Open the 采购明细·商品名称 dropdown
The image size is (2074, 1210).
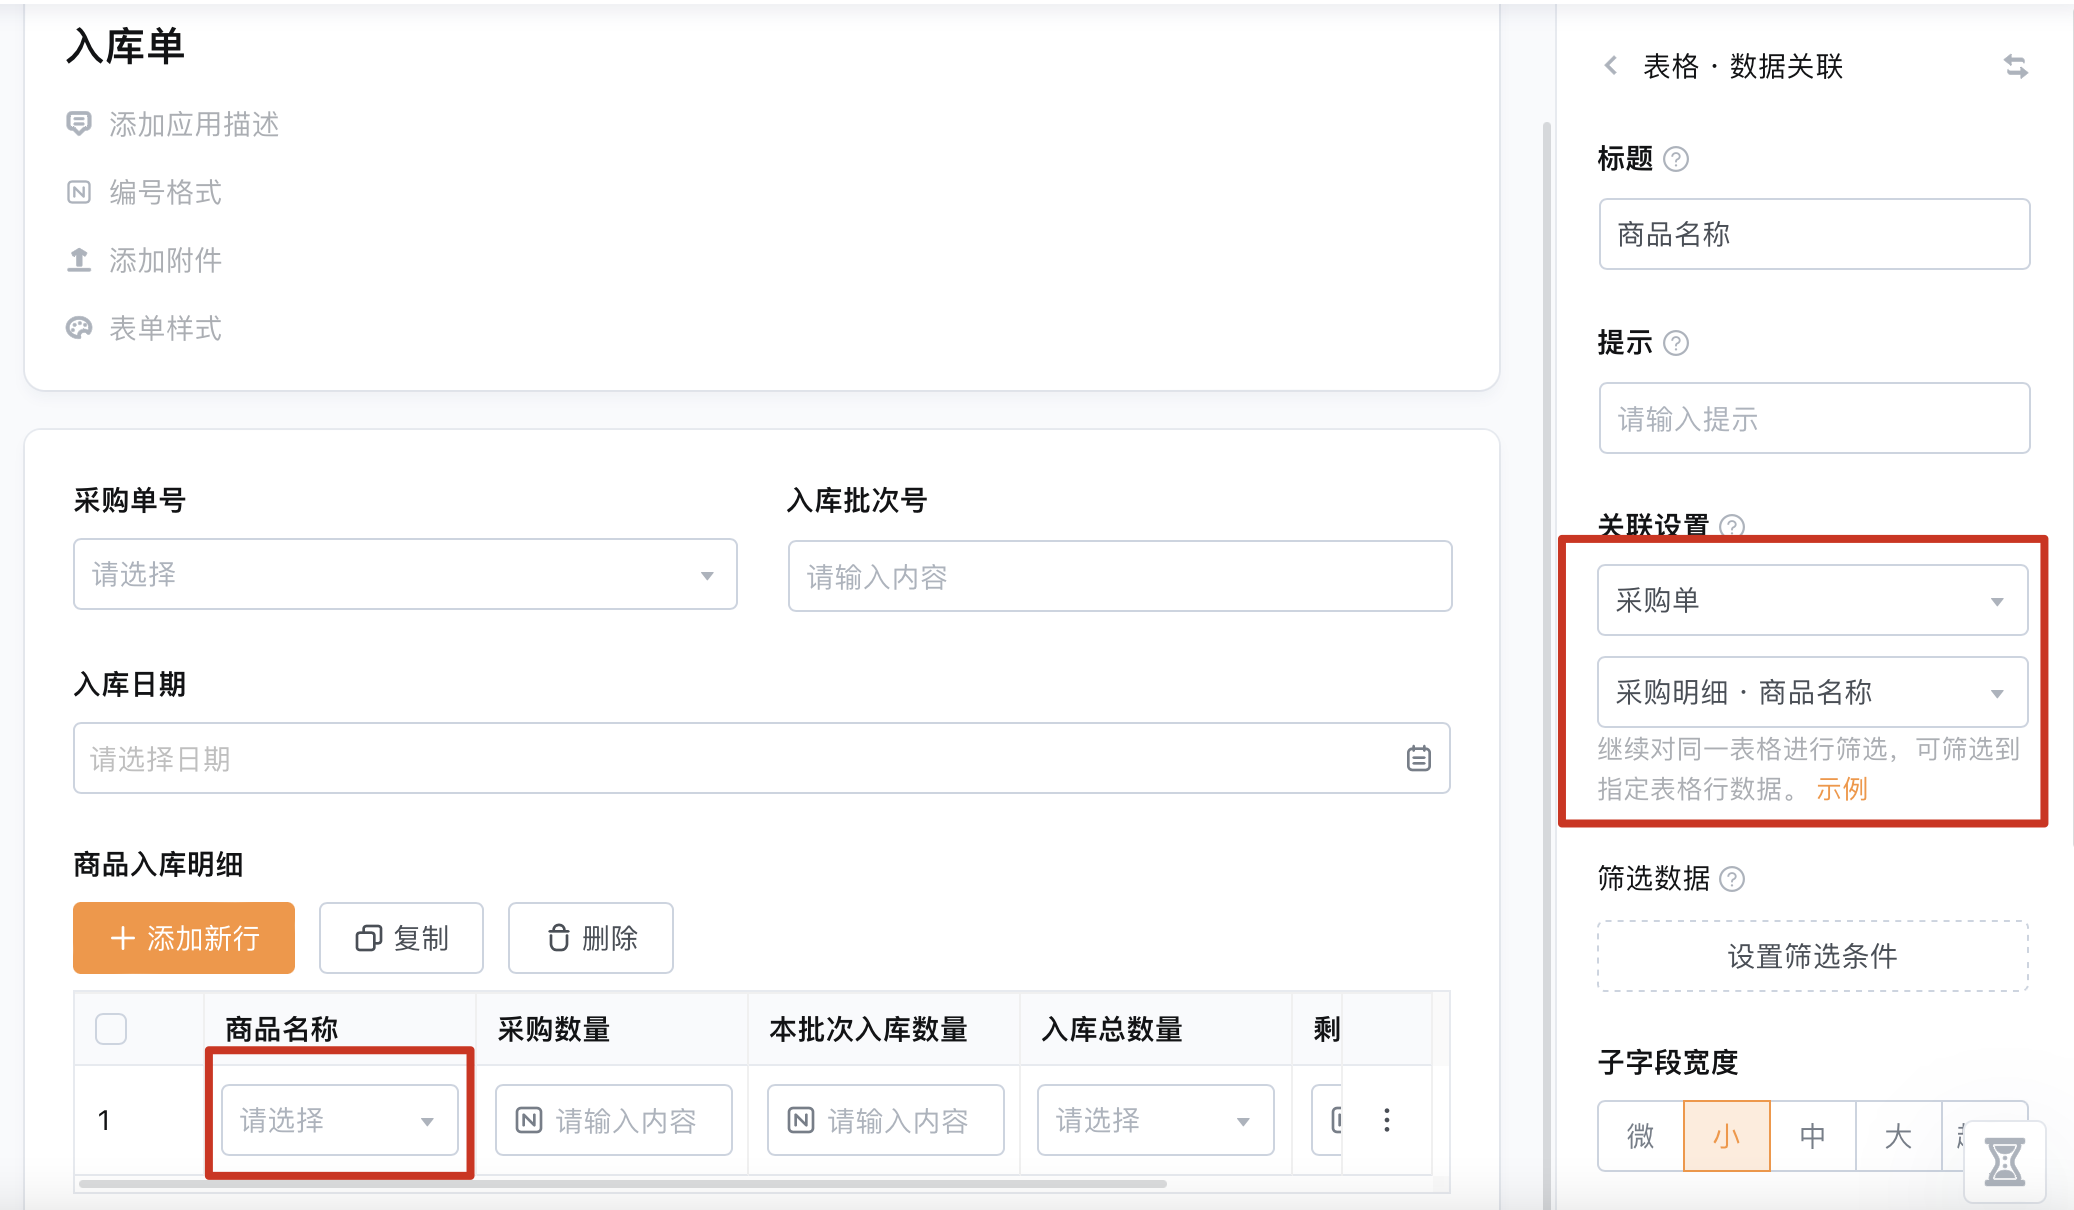[x=1813, y=692]
